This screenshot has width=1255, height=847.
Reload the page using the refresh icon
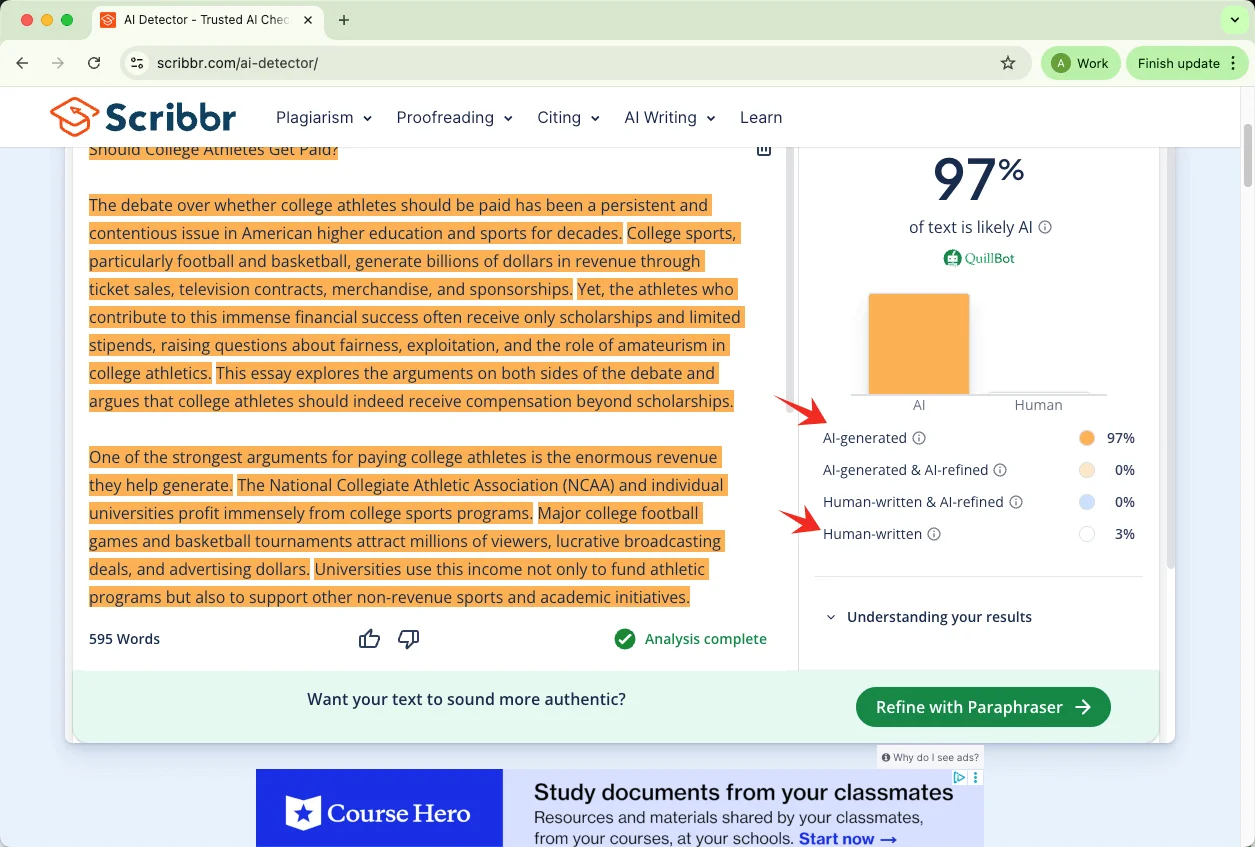pyautogui.click(x=94, y=63)
